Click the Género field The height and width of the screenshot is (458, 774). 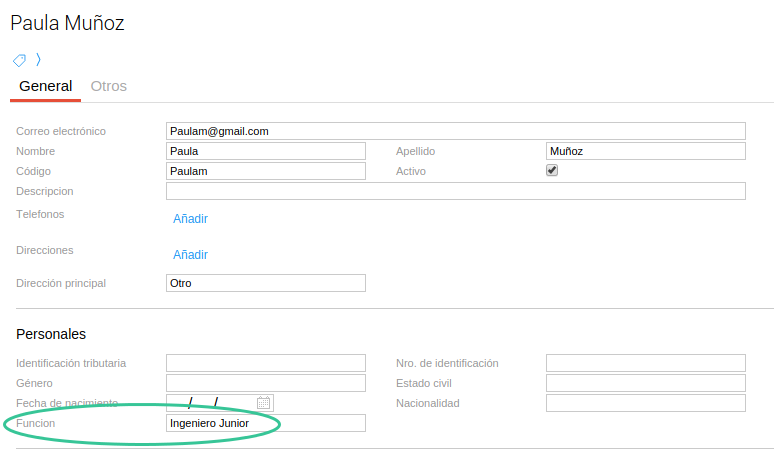pyautogui.click(x=265, y=383)
